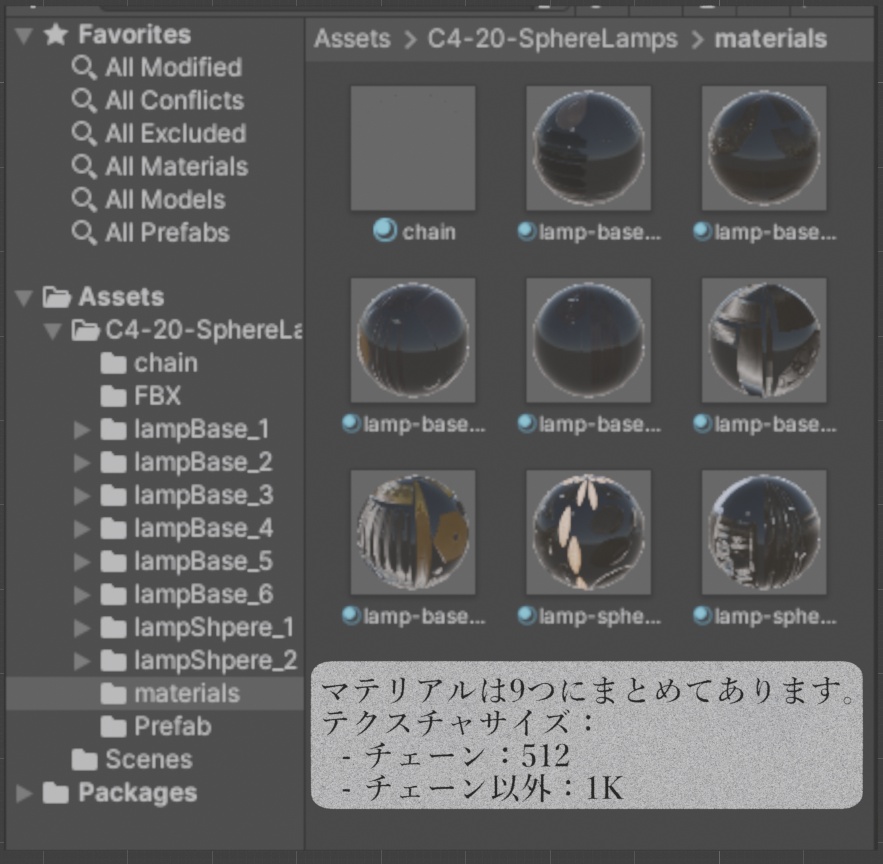
Task: Select the lampShpere_2 folder label
Action: click(216, 661)
